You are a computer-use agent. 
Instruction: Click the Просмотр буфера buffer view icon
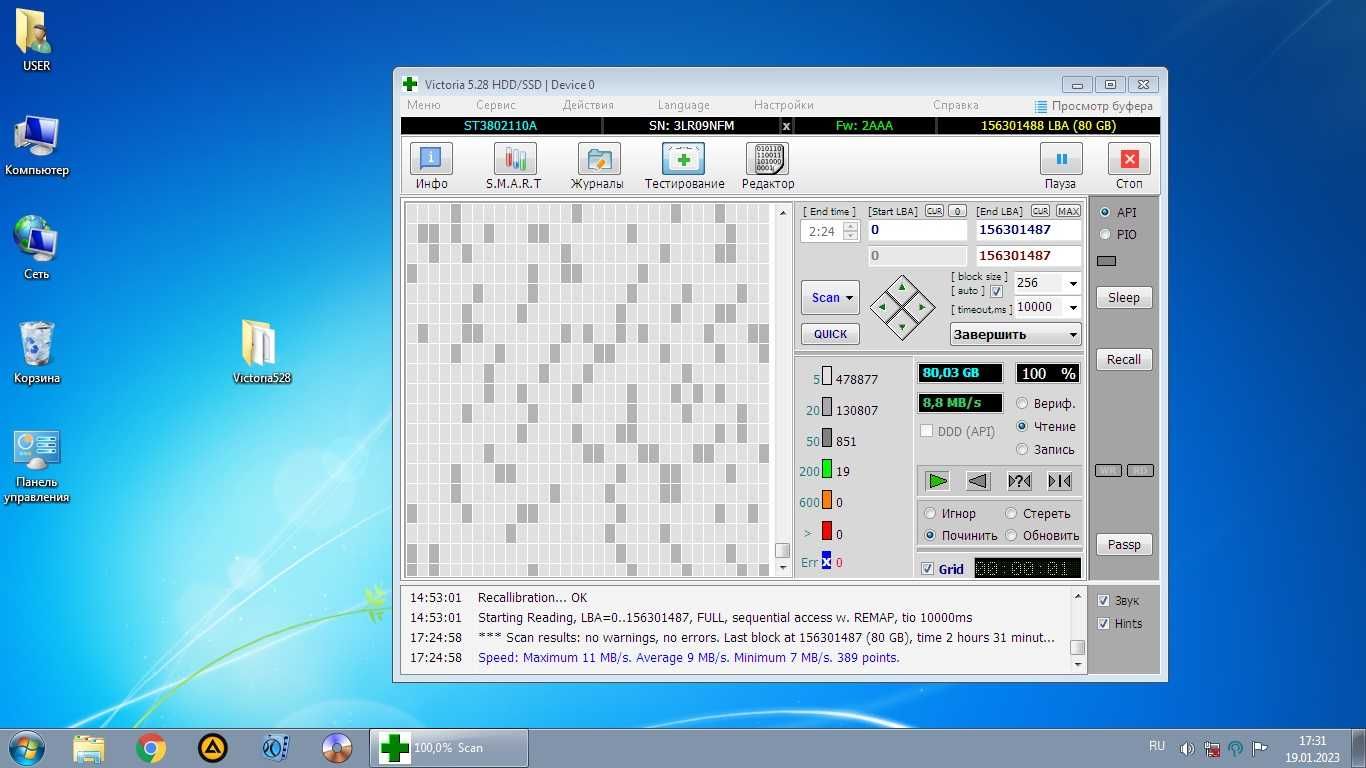click(x=1041, y=106)
